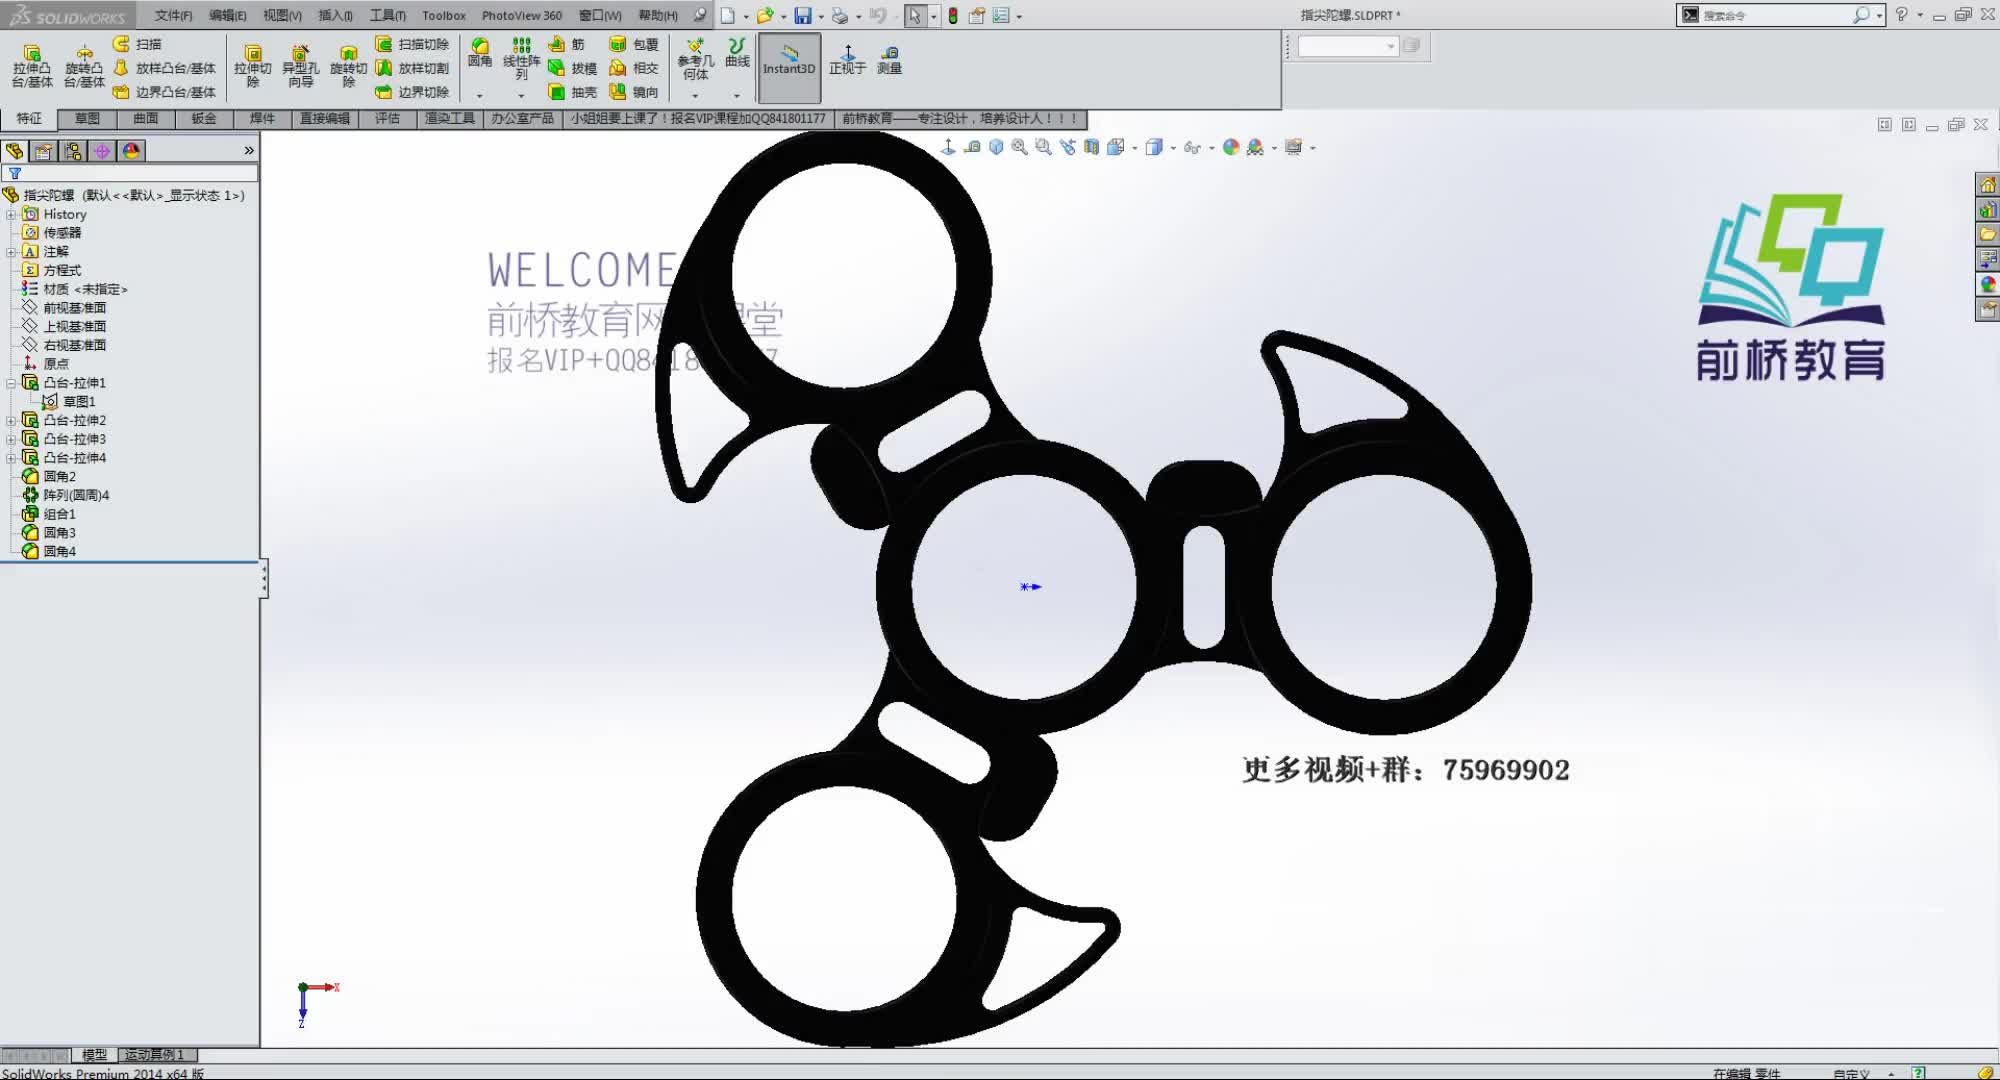
Task: Expand the 凸台-拉伸4 feature node
Action: (x=11, y=458)
